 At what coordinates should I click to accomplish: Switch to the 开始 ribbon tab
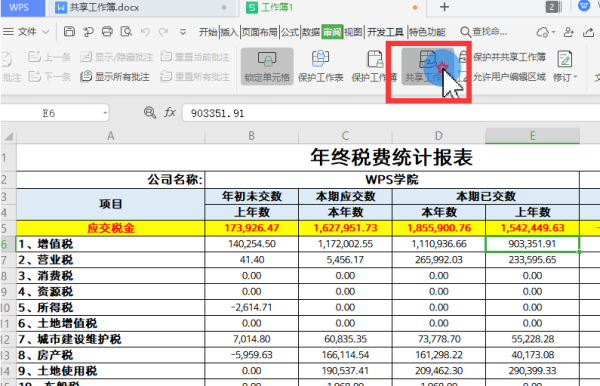click(208, 32)
